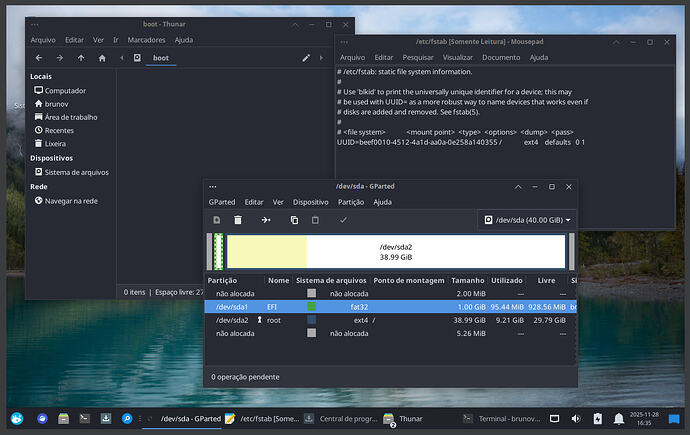Open the /dev/sda device selector dropdown

(x=526, y=220)
